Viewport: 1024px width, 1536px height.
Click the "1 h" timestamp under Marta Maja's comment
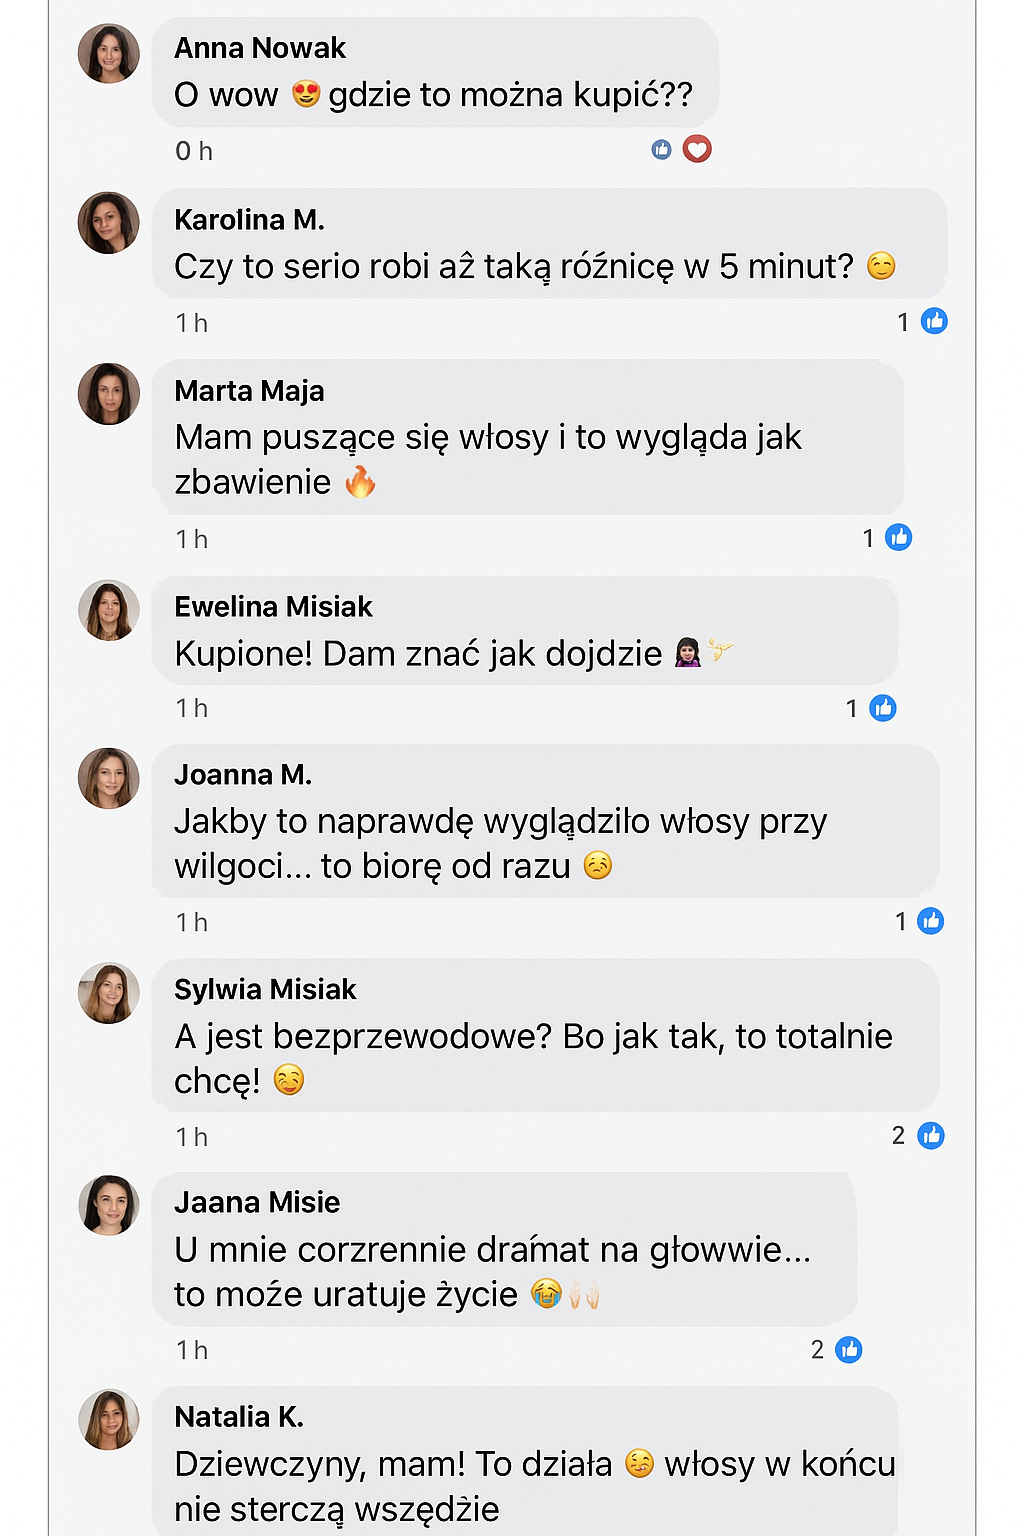point(192,540)
